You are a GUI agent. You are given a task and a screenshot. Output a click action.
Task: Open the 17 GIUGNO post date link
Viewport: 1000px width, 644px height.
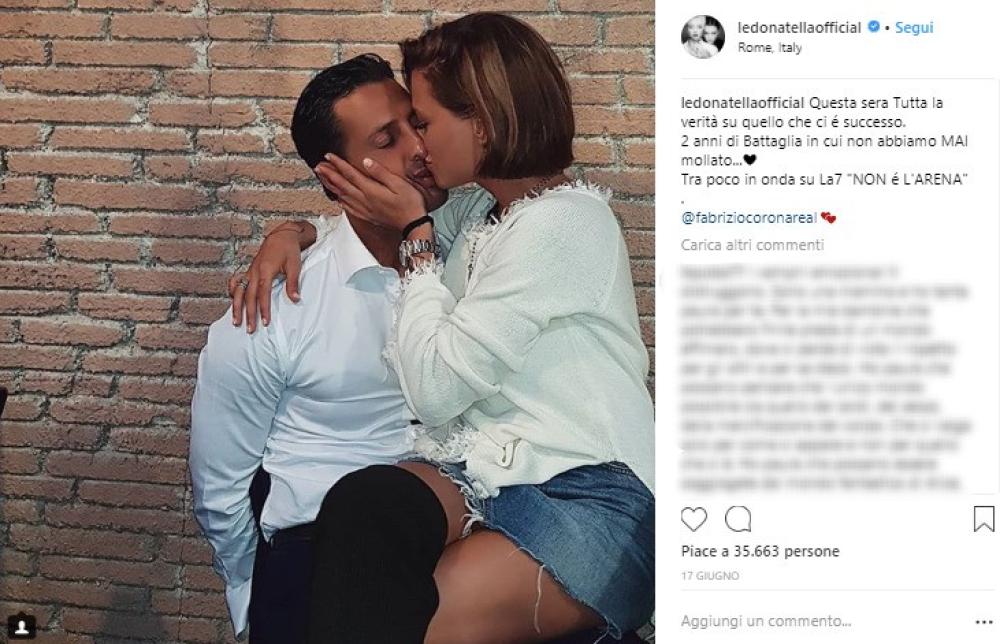pyautogui.click(x=710, y=576)
